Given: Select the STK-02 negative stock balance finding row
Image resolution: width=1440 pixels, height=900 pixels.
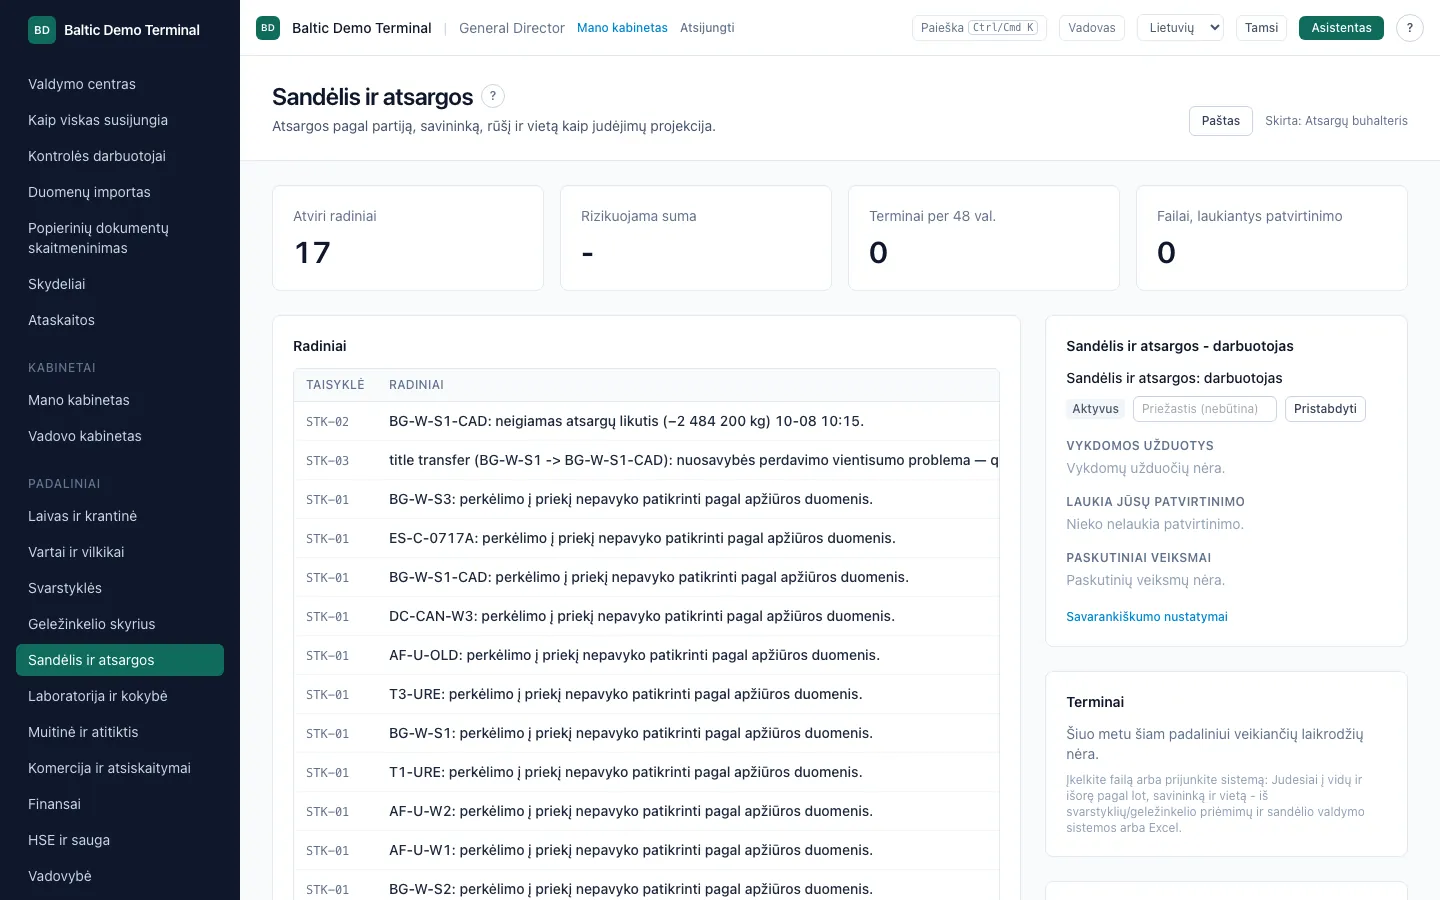Looking at the screenshot, I should 646,421.
